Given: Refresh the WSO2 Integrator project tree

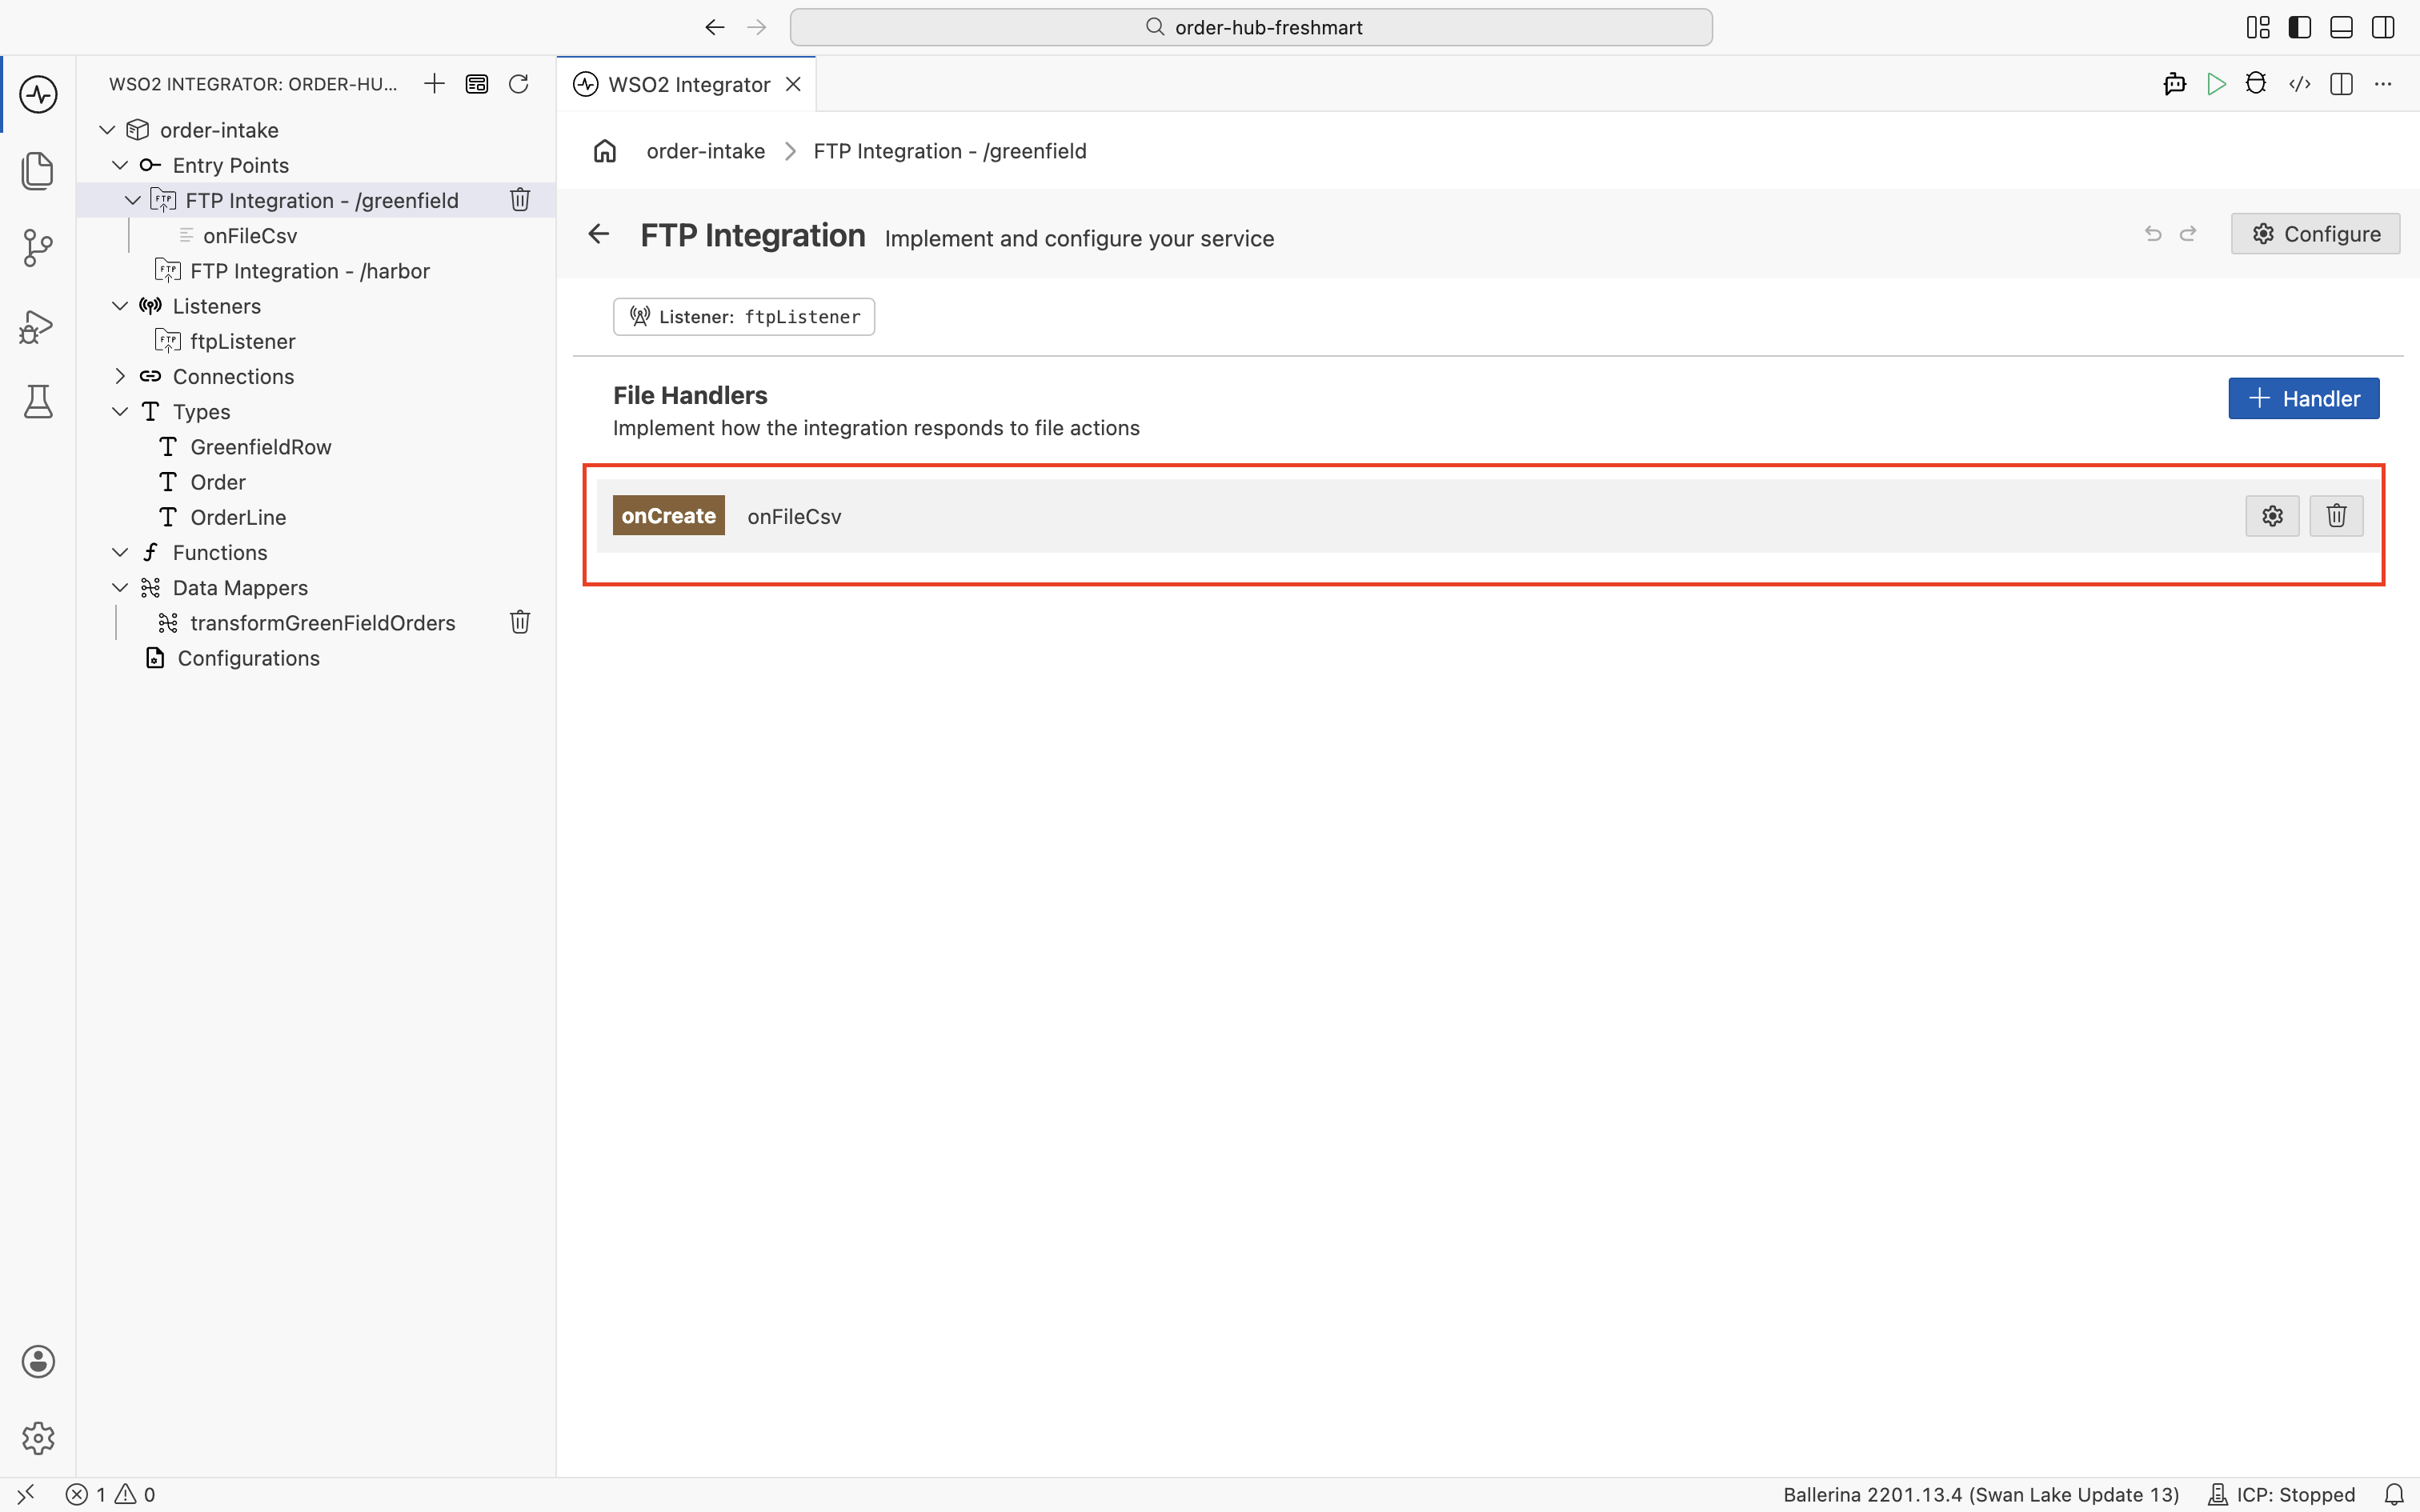Looking at the screenshot, I should click(518, 84).
